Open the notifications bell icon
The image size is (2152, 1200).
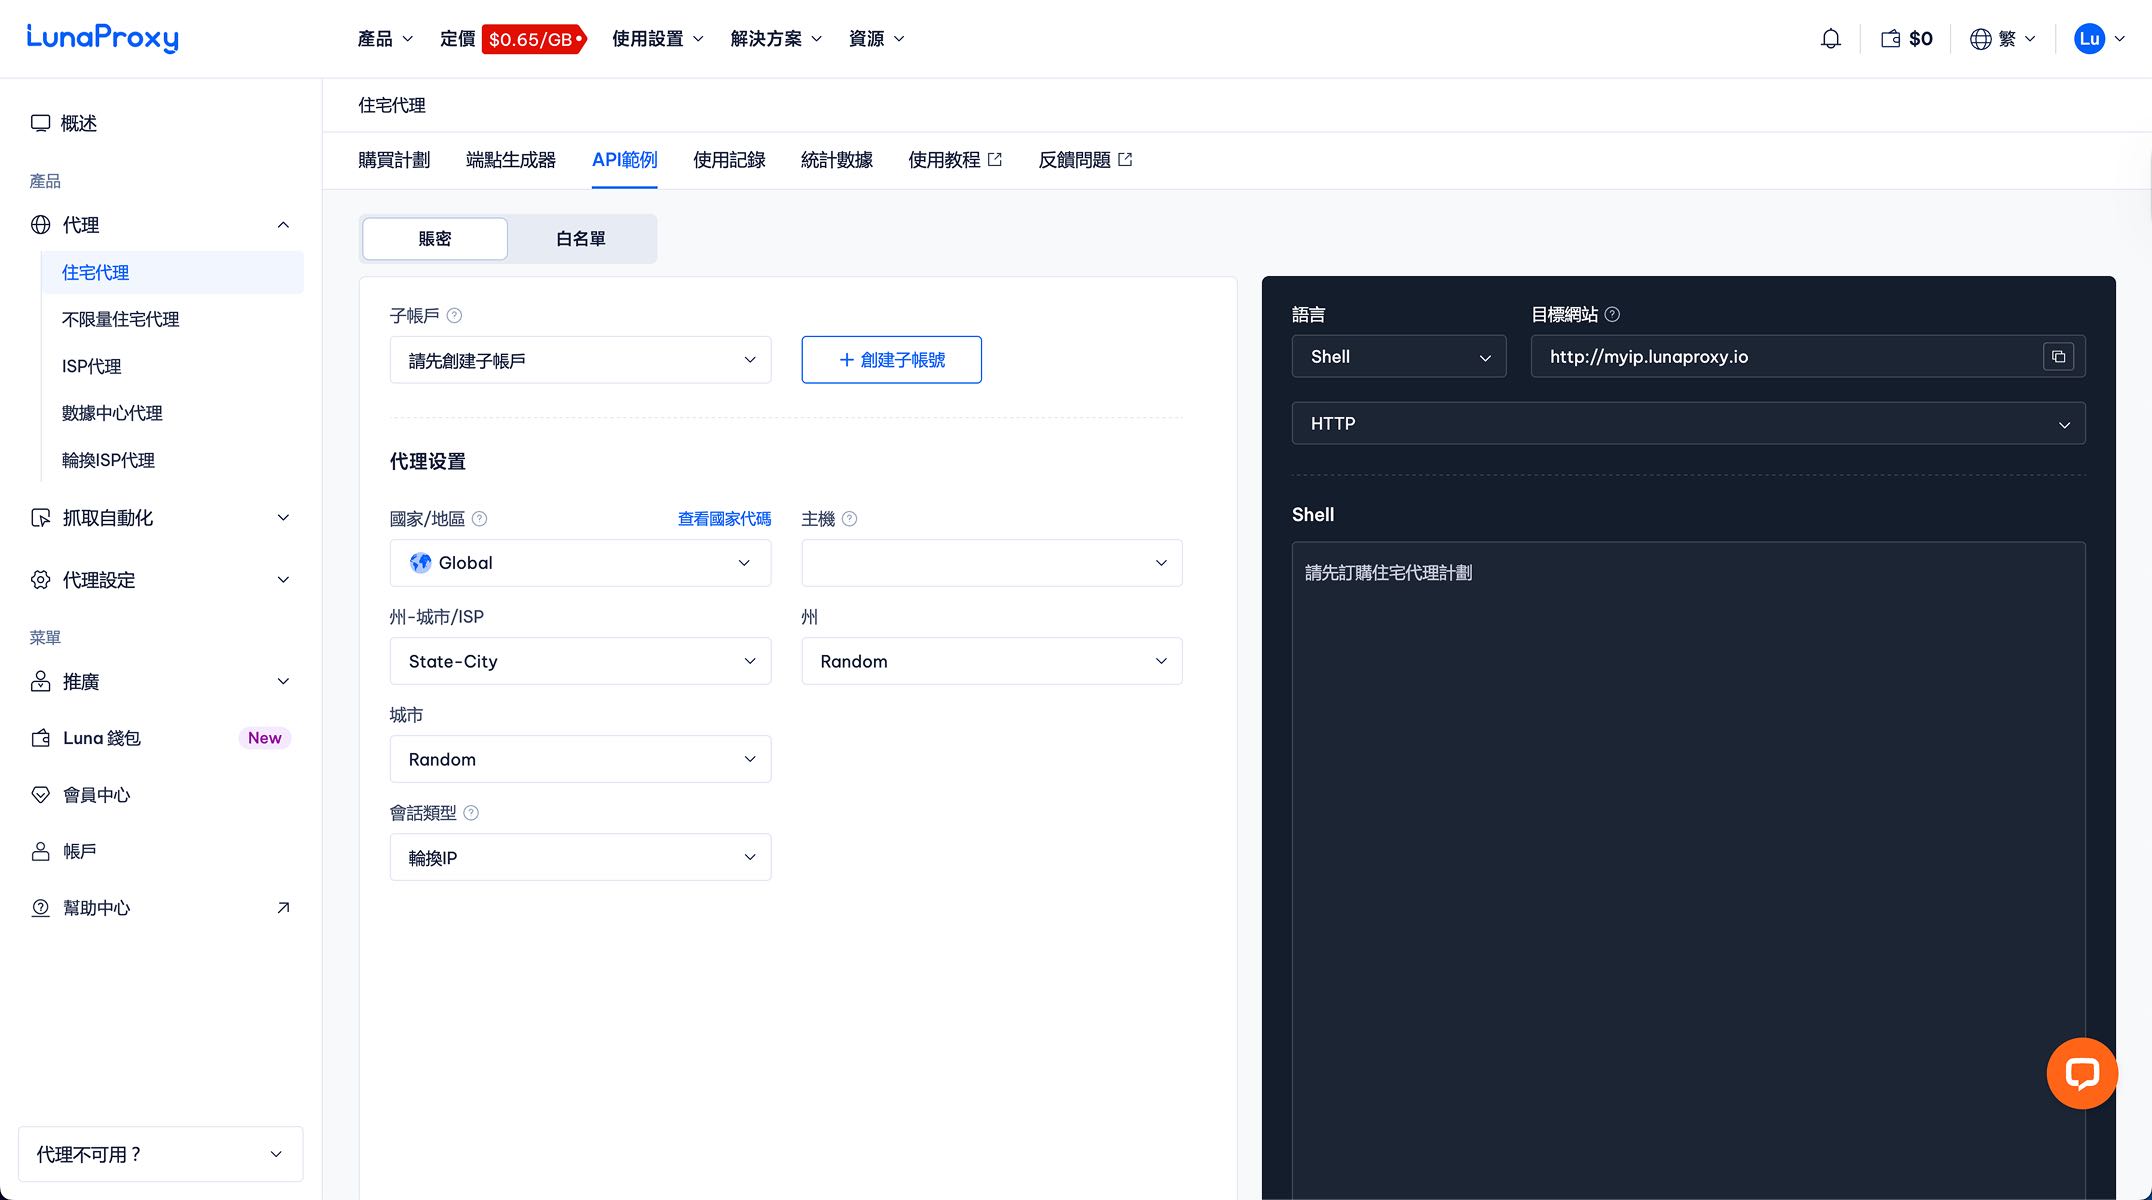coord(1830,39)
